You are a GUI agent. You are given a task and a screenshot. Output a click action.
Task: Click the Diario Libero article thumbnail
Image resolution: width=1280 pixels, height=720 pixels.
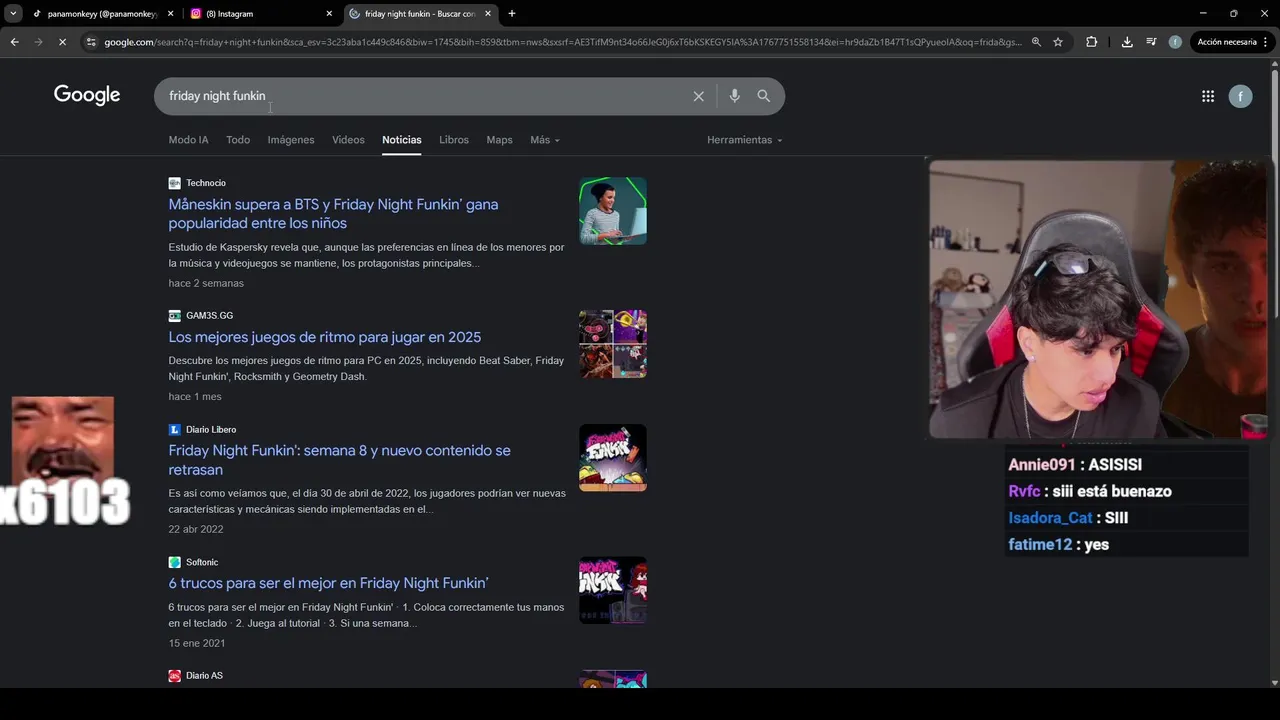(613, 458)
